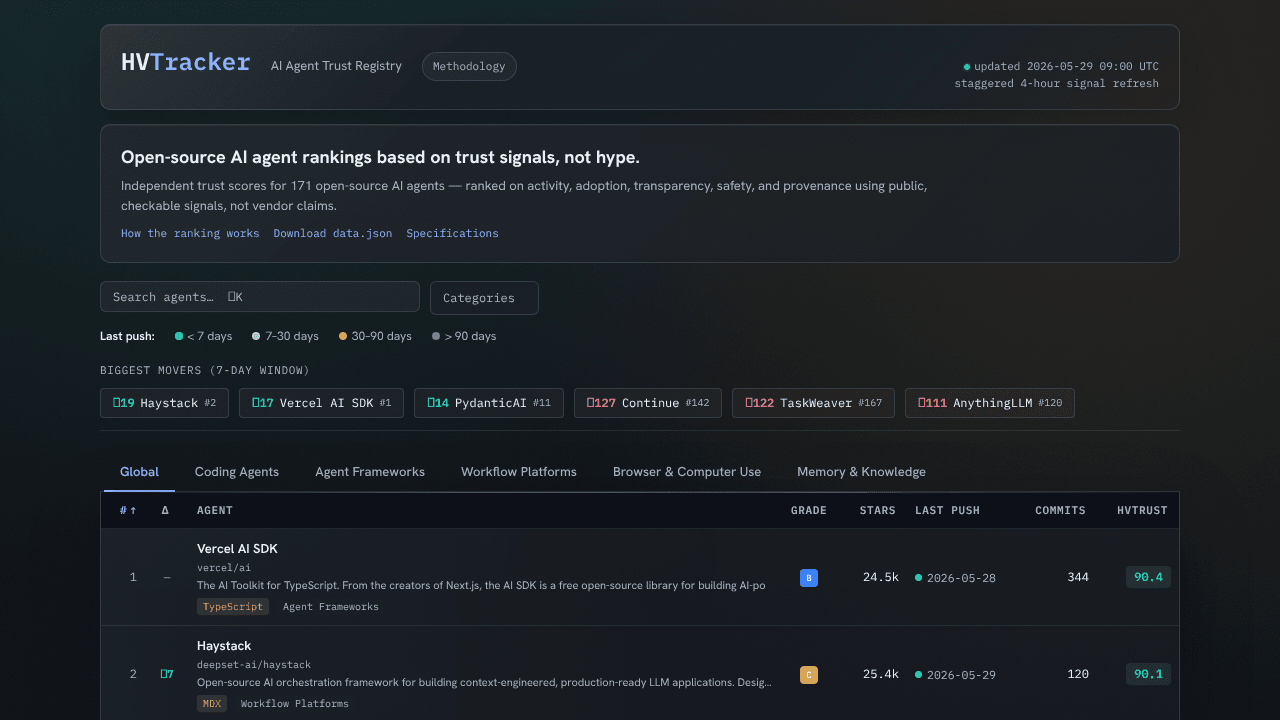Download data.json file

click(x=333, y=233)
